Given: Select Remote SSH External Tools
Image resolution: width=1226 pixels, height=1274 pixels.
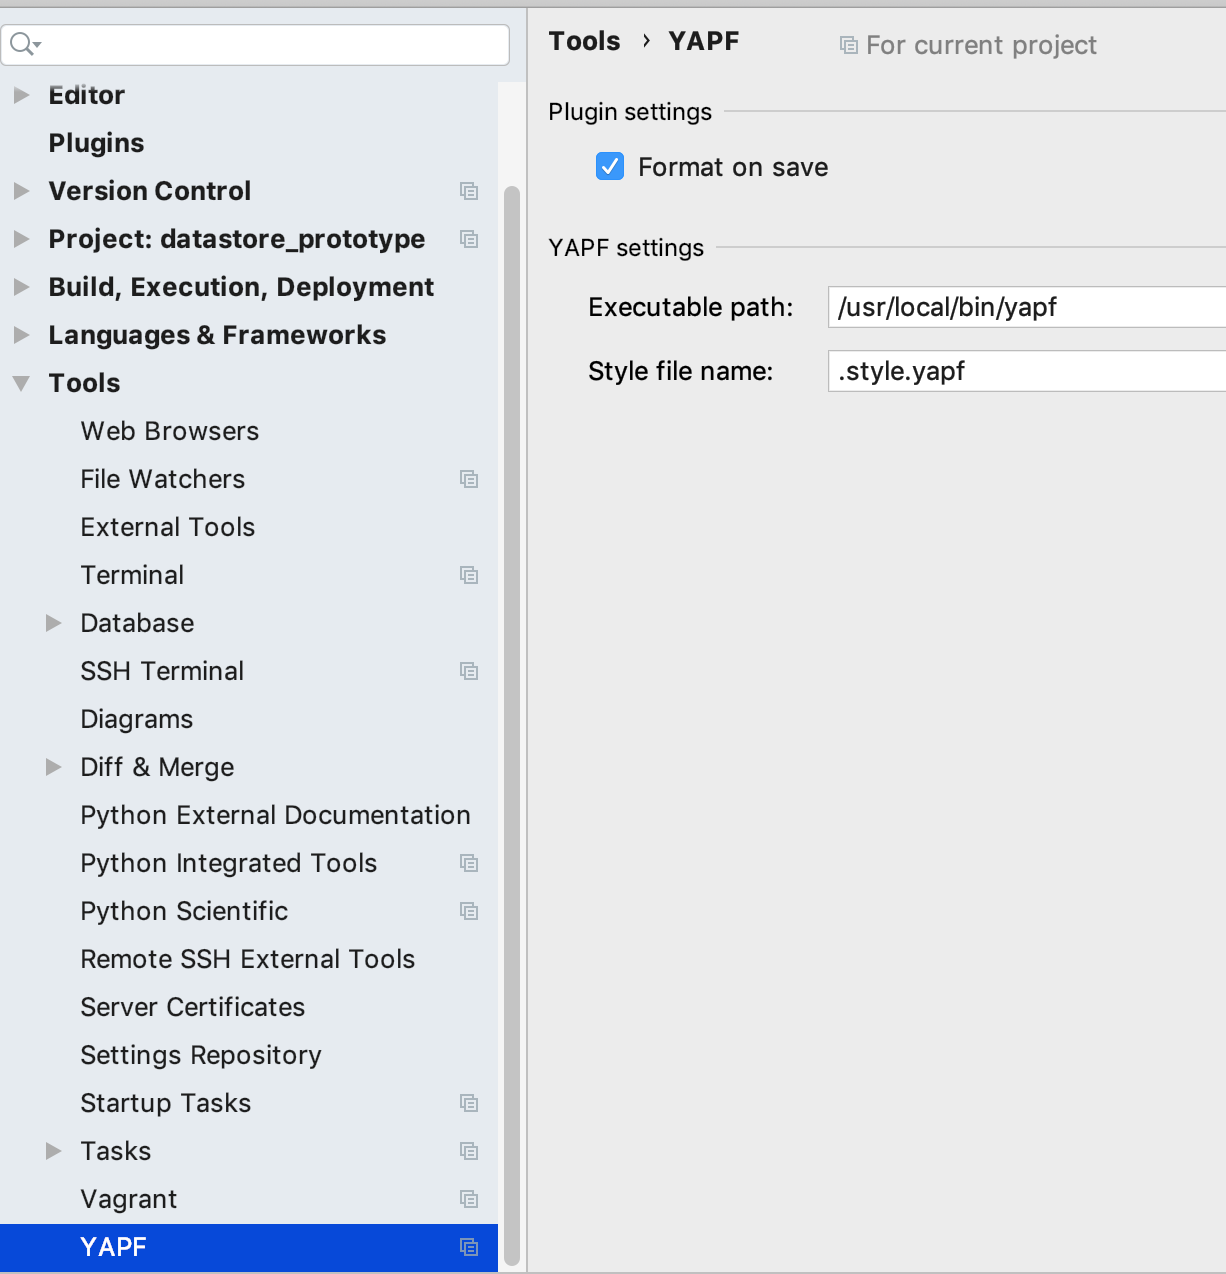Looking at the screenshot, I should click(x=248, y=959).
